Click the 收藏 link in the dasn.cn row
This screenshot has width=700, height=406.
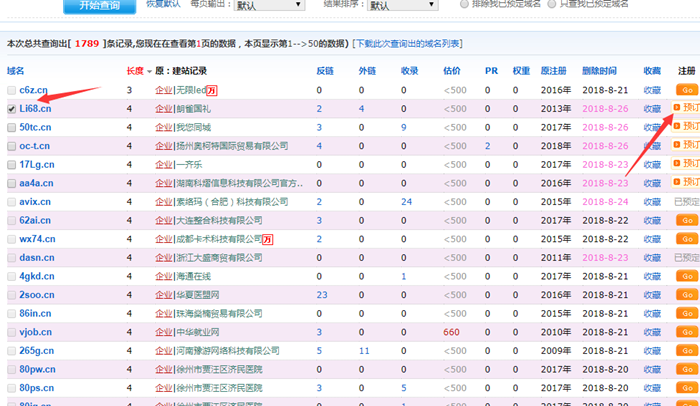coord(652,258)
